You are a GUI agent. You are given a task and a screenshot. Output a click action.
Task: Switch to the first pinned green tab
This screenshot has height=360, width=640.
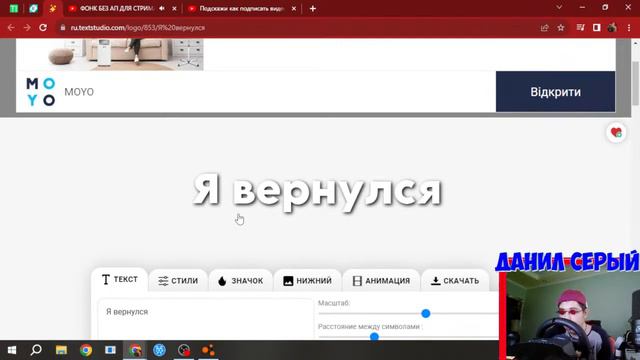(x=13, y=9)
